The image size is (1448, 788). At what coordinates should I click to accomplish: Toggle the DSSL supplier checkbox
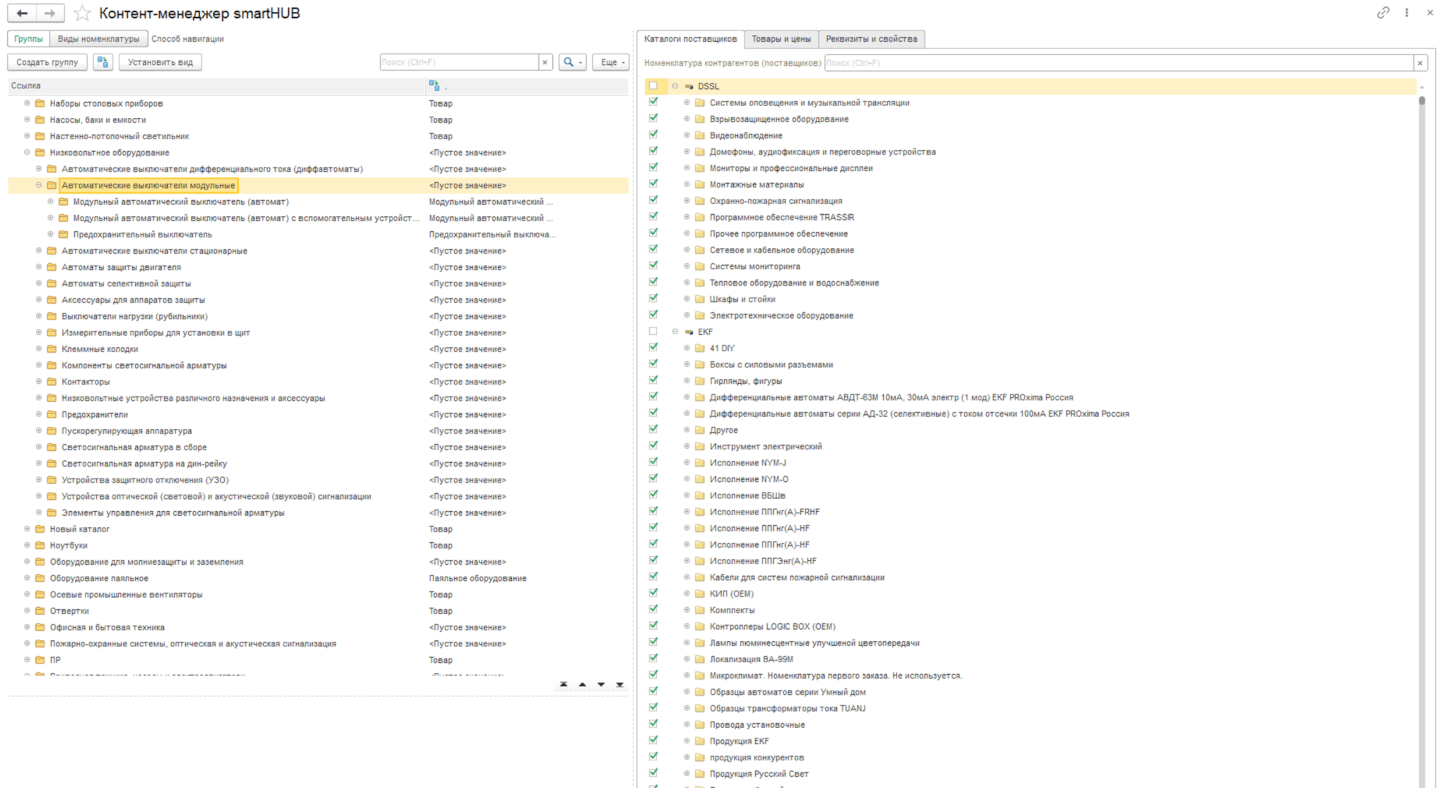pos(653,86)
